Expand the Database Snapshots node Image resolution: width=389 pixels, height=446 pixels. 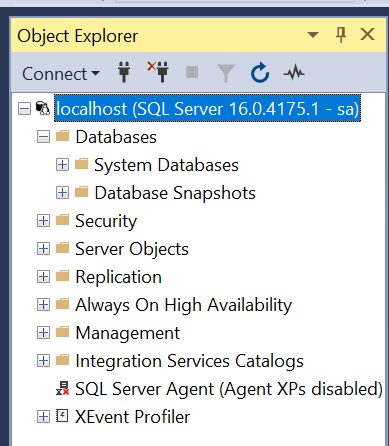coord(62,193)
